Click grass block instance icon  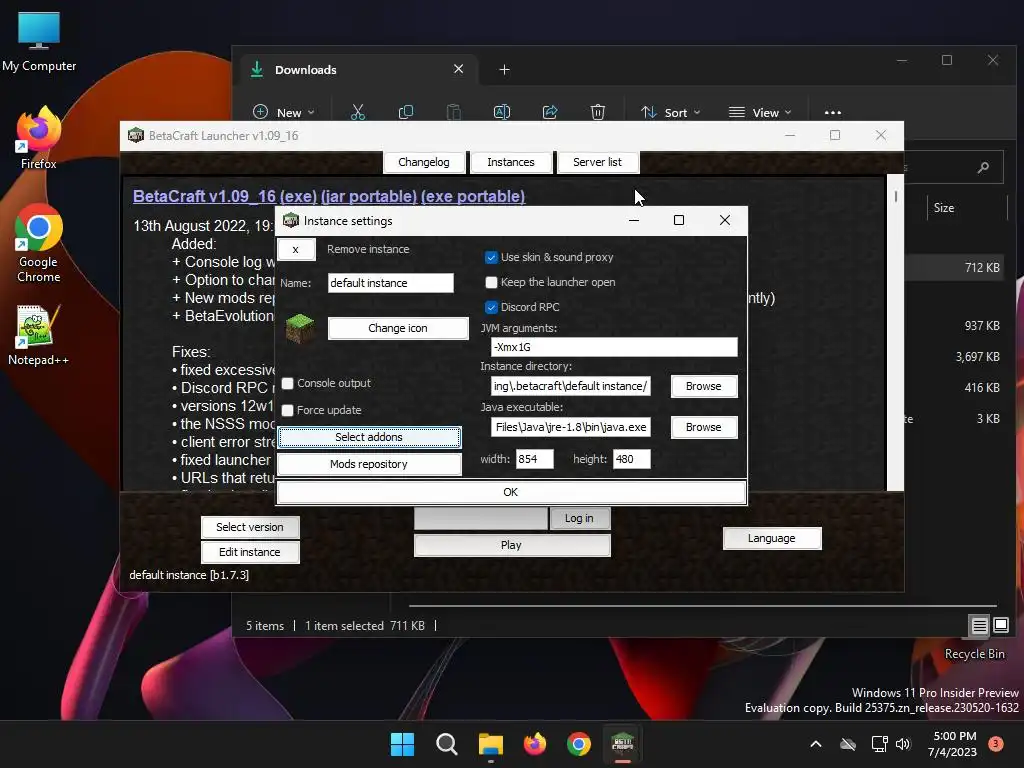pos(300,328)
